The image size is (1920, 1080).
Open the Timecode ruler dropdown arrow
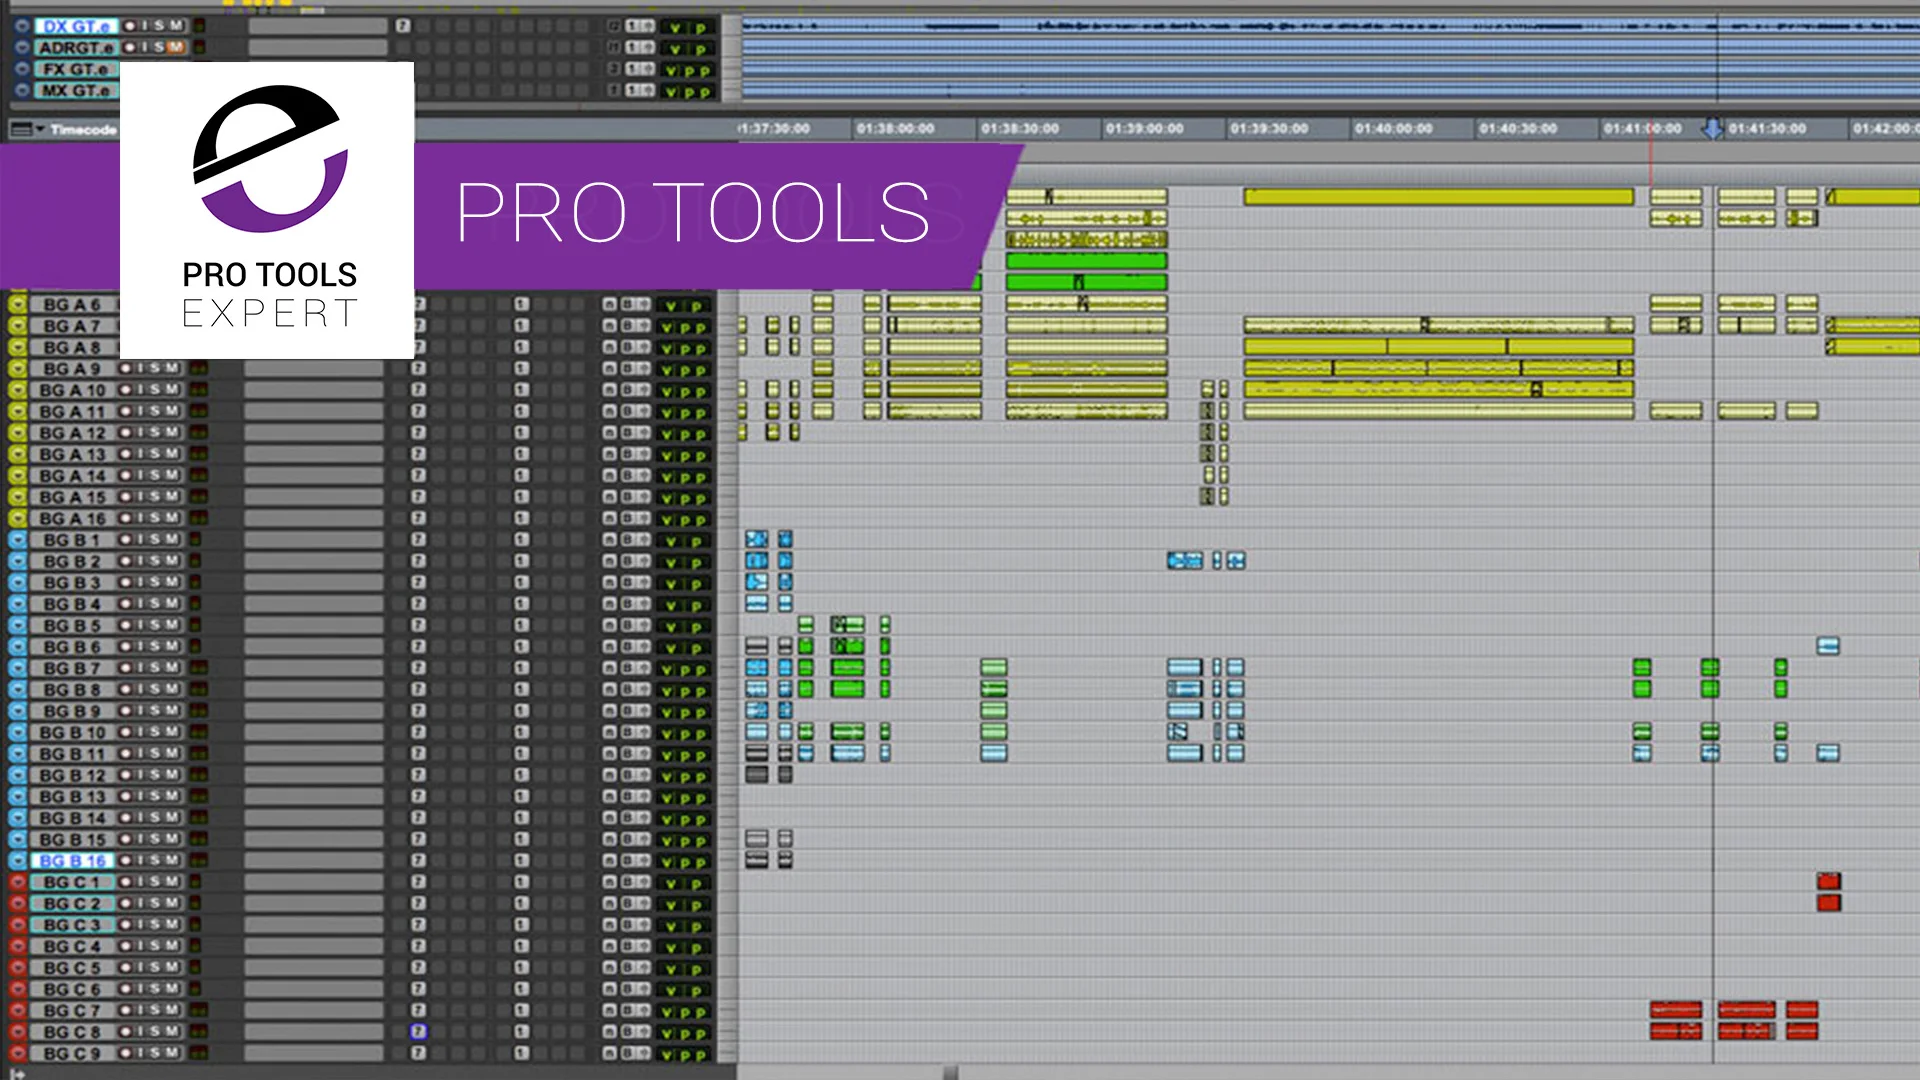point(38,129)
